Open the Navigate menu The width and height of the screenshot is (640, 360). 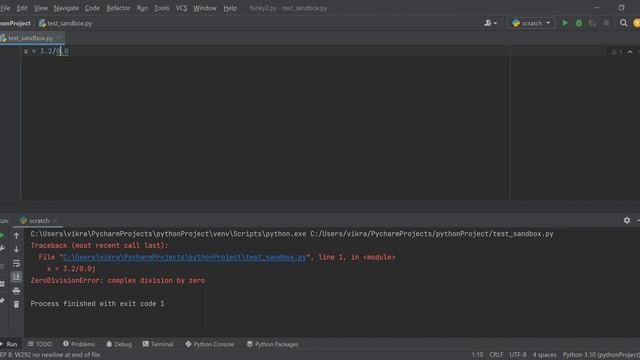coord(66,8)
